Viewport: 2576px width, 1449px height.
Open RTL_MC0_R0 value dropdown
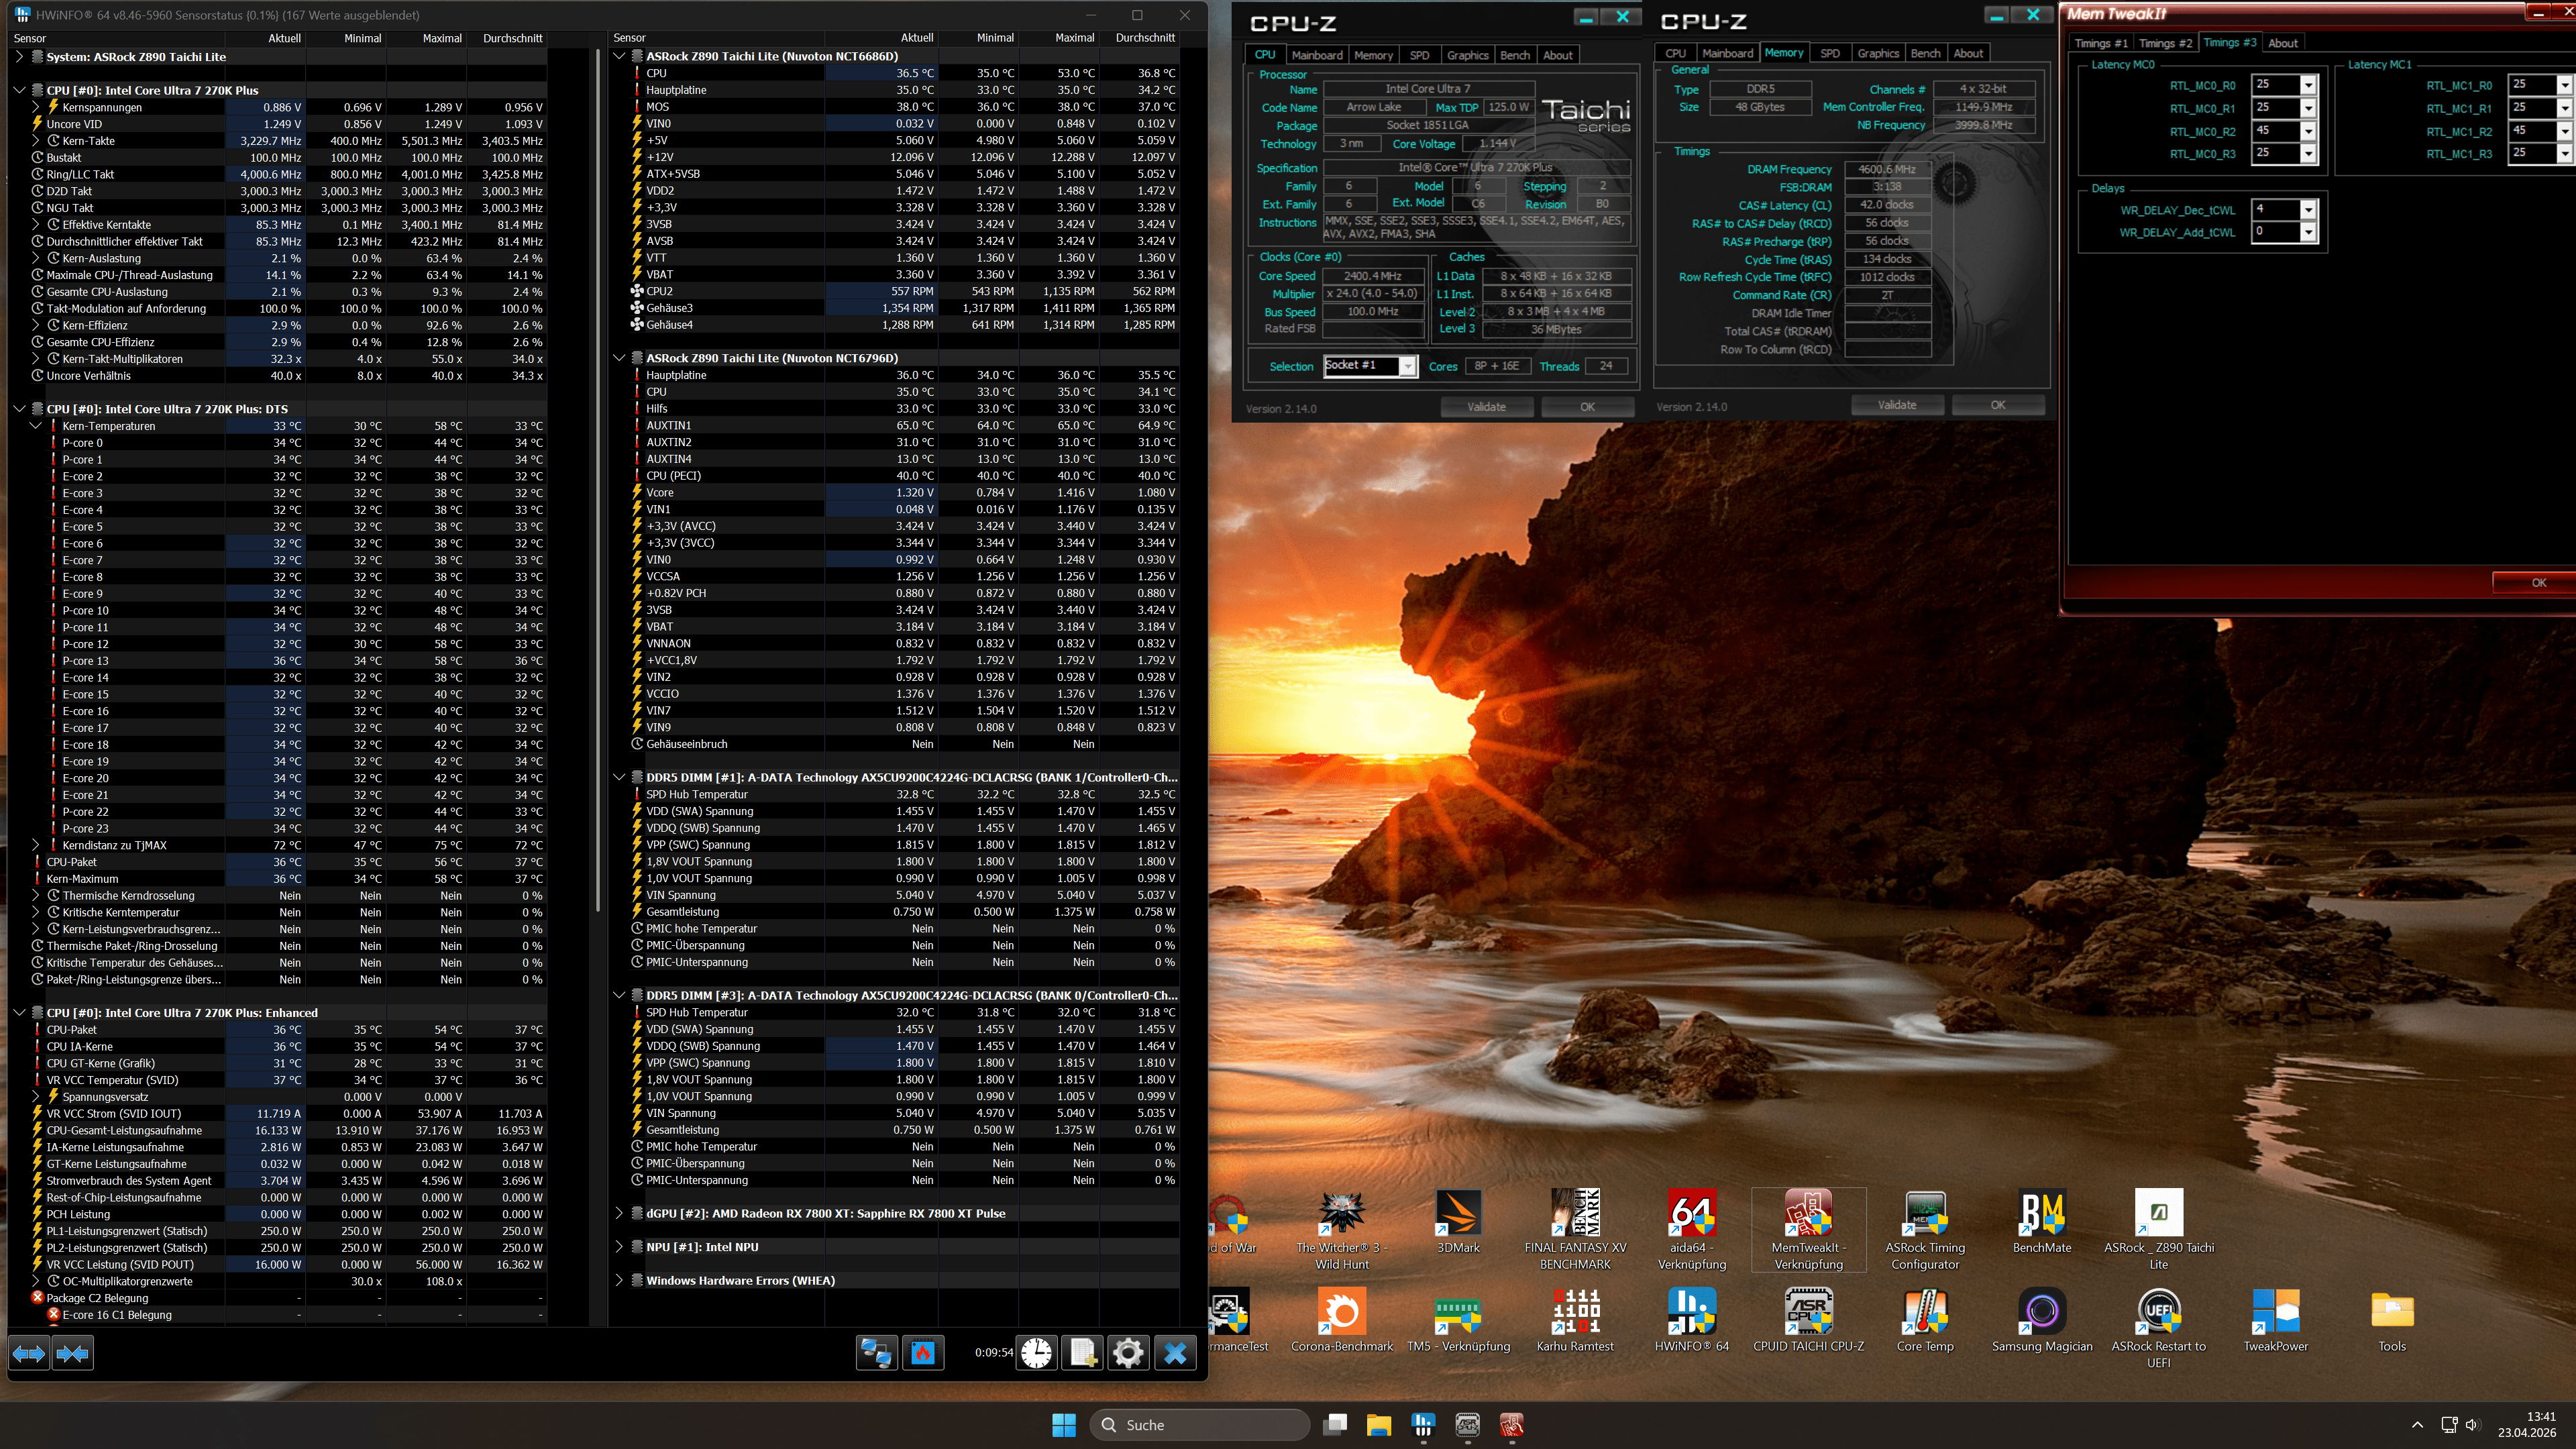(x=2308, y=85)
